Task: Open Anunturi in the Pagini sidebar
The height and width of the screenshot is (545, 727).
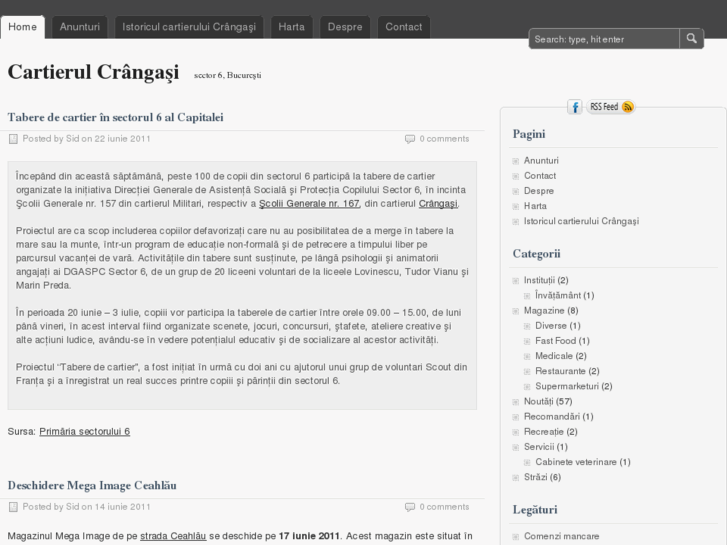Action: coord(541,160)
